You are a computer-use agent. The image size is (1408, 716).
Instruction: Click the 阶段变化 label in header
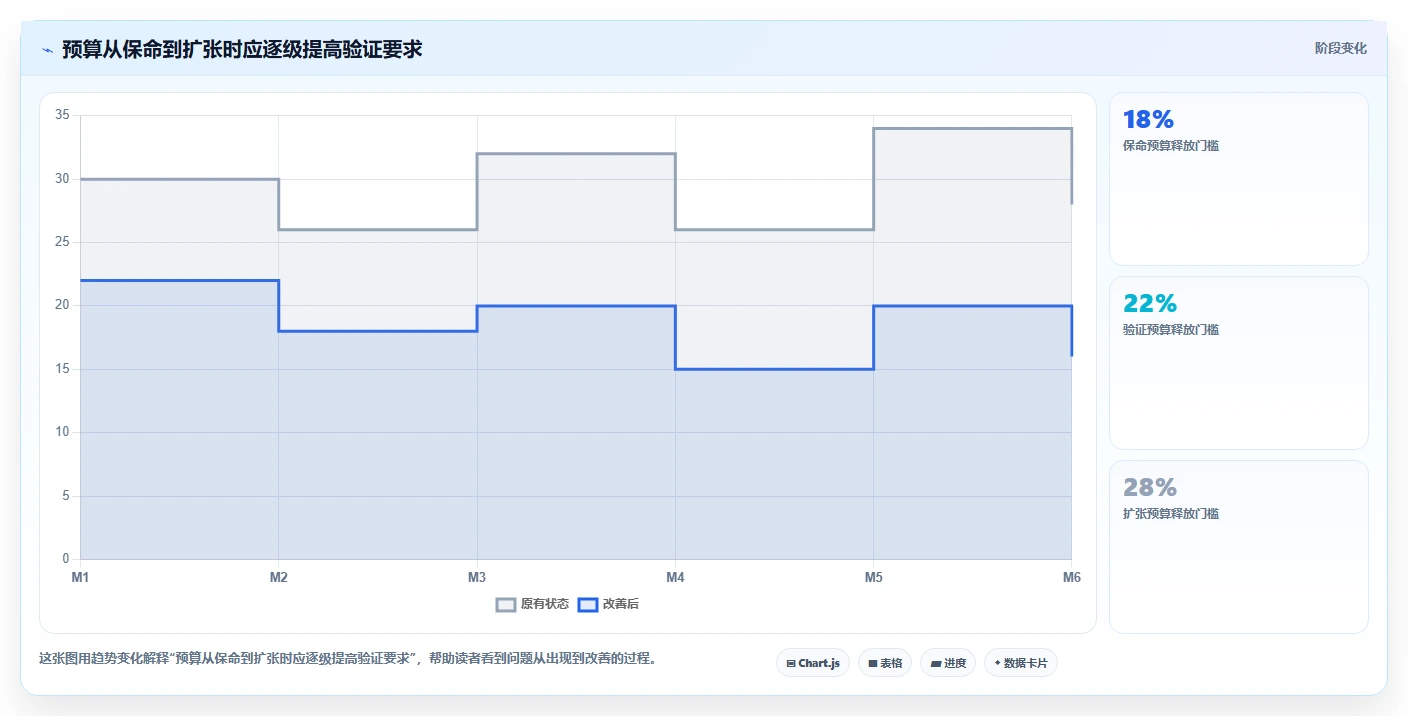click(x=1341, y=48)
